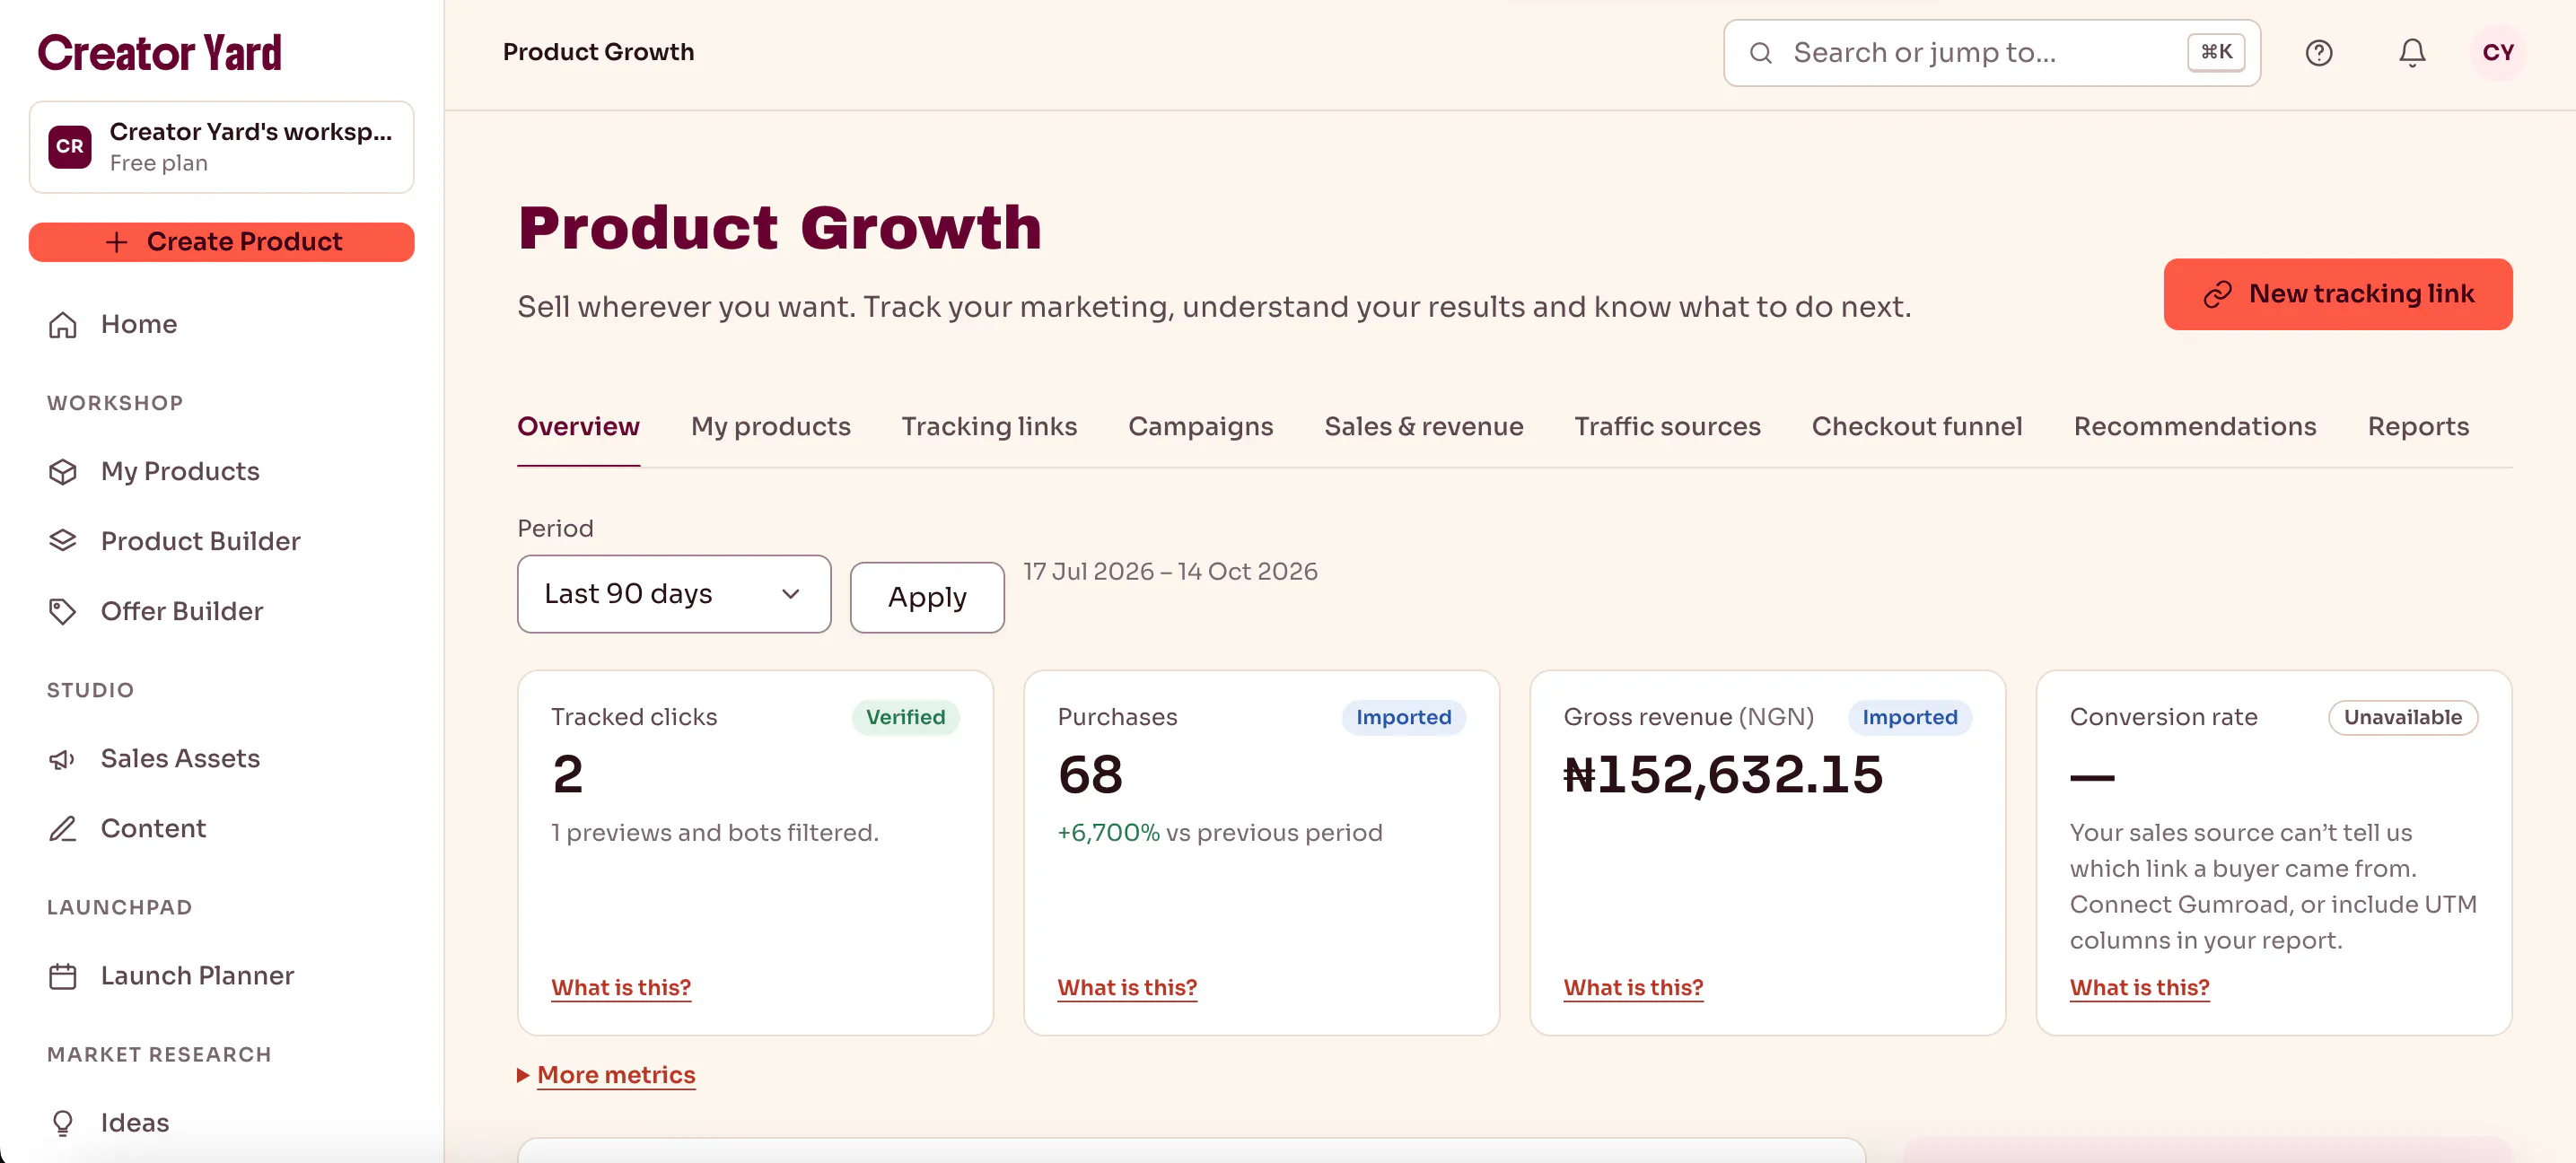This screenshot has height=1163, width=2576.
Task: Switch to the Tracking links tab
Action: (x=988, y=427)
